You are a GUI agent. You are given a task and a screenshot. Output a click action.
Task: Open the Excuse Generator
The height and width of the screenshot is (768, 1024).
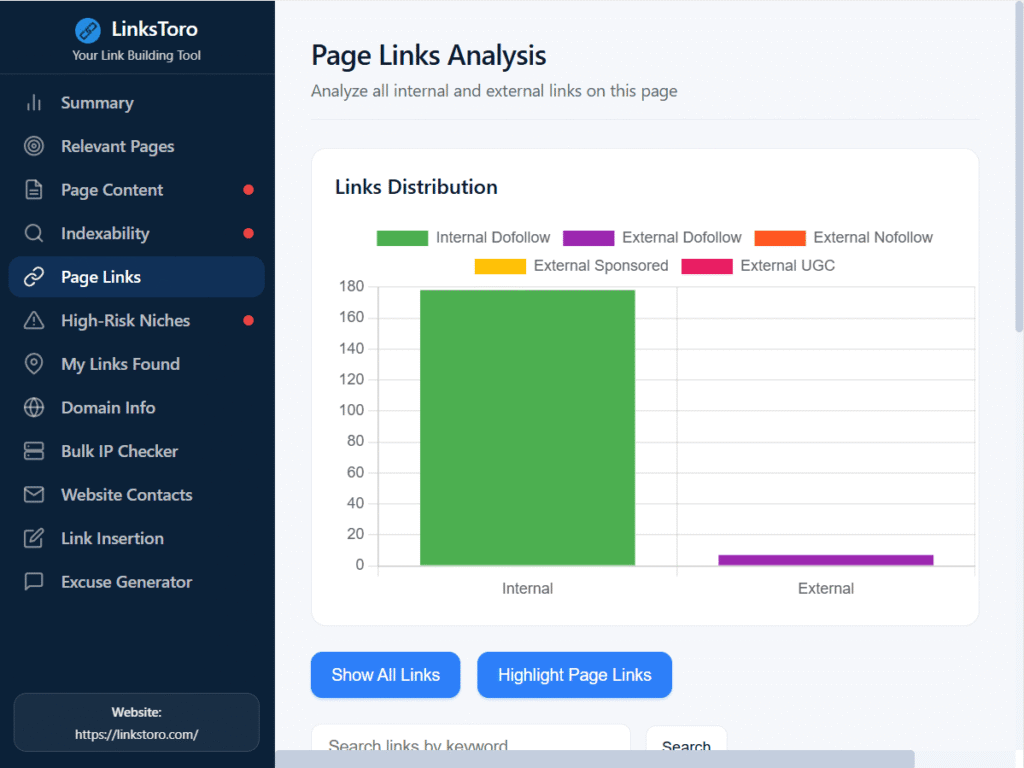[136, 582]
